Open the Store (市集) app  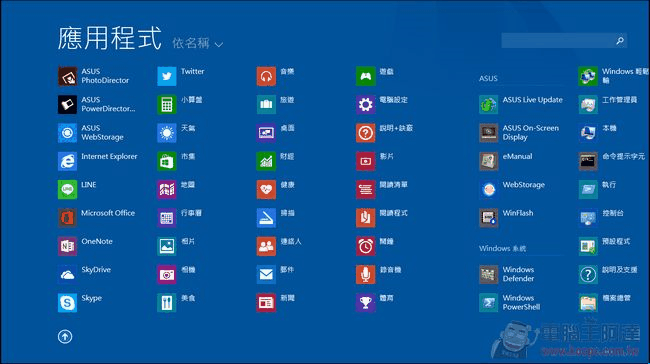tap(177, 161)
